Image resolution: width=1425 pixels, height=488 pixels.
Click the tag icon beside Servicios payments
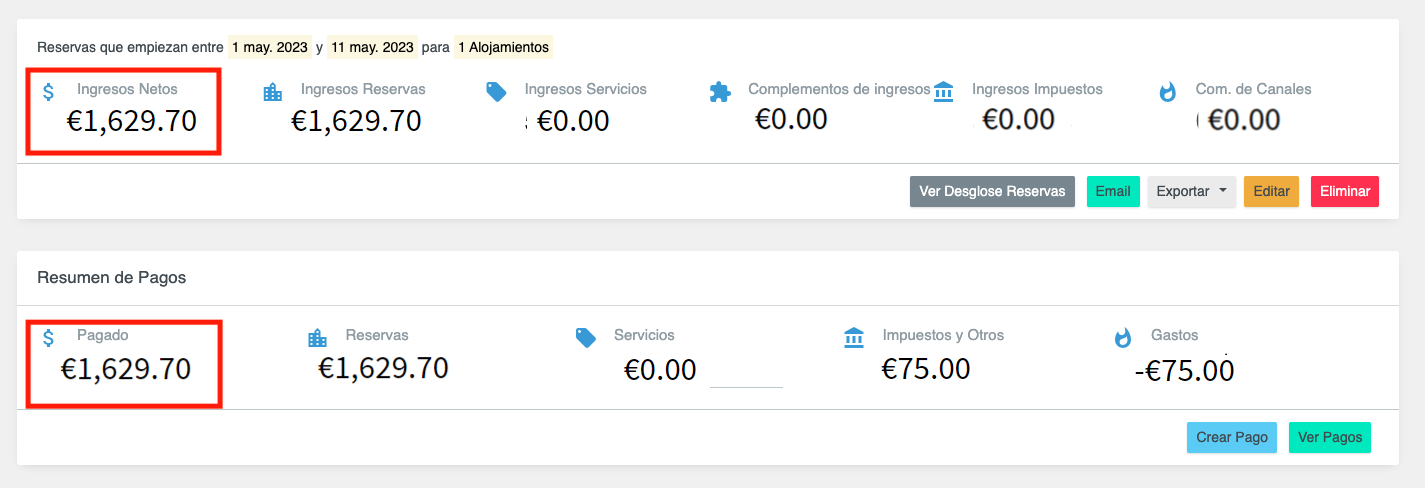pyautogui.click(x=586, y=338)
